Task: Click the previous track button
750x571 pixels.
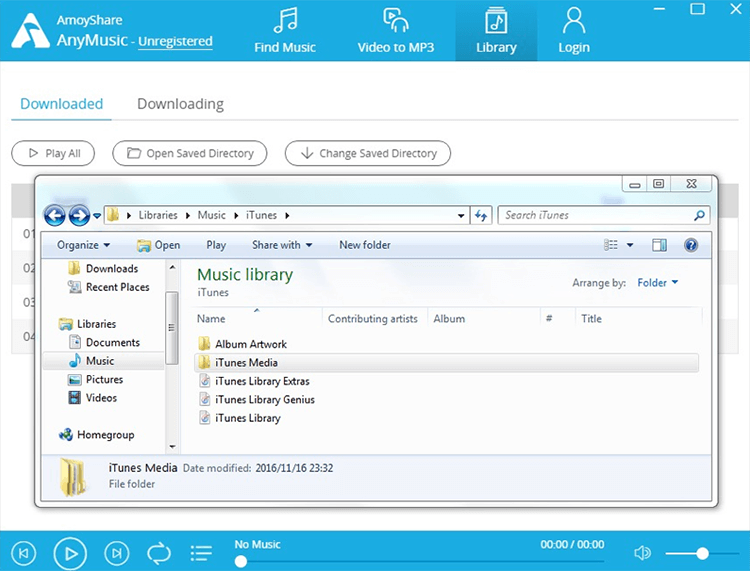Action: 23,553
